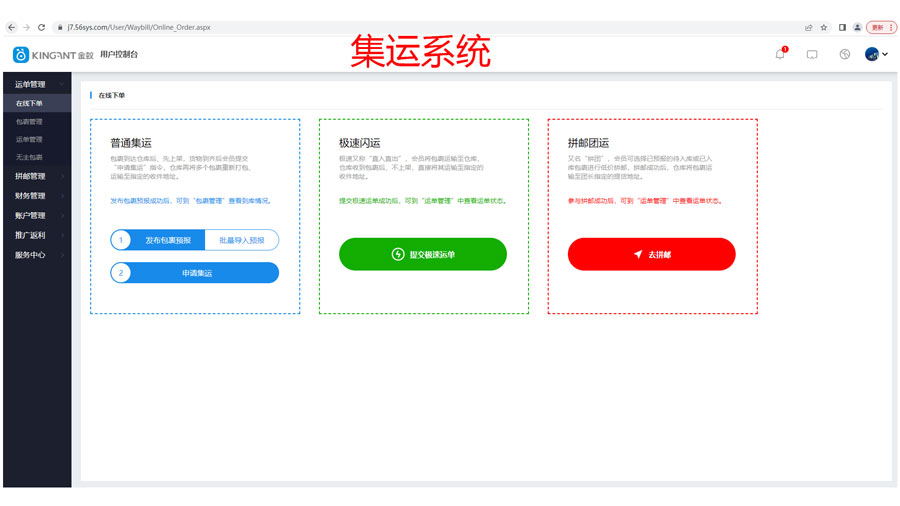Open the browser side panel icon

pos(842,27)
